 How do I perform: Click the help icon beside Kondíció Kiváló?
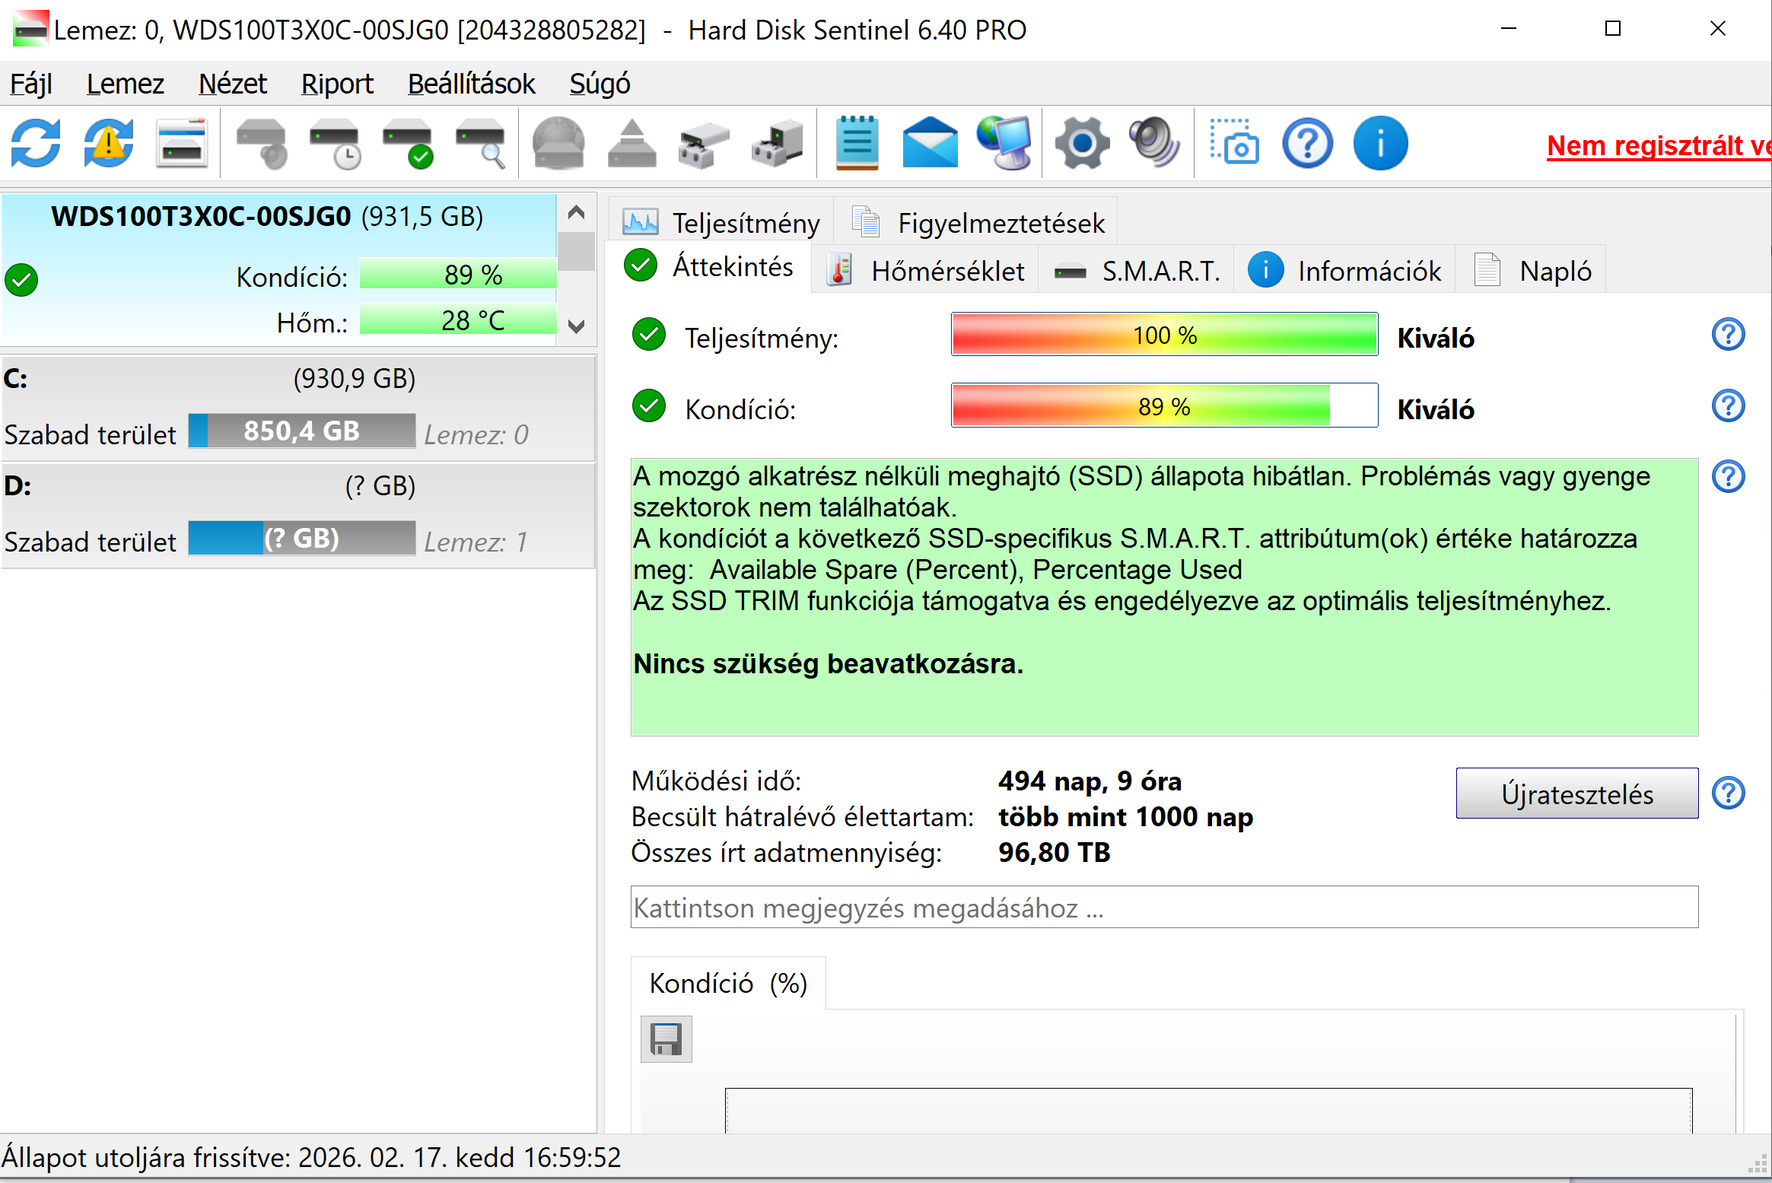pyautogui.click(x=1728, y=406)
